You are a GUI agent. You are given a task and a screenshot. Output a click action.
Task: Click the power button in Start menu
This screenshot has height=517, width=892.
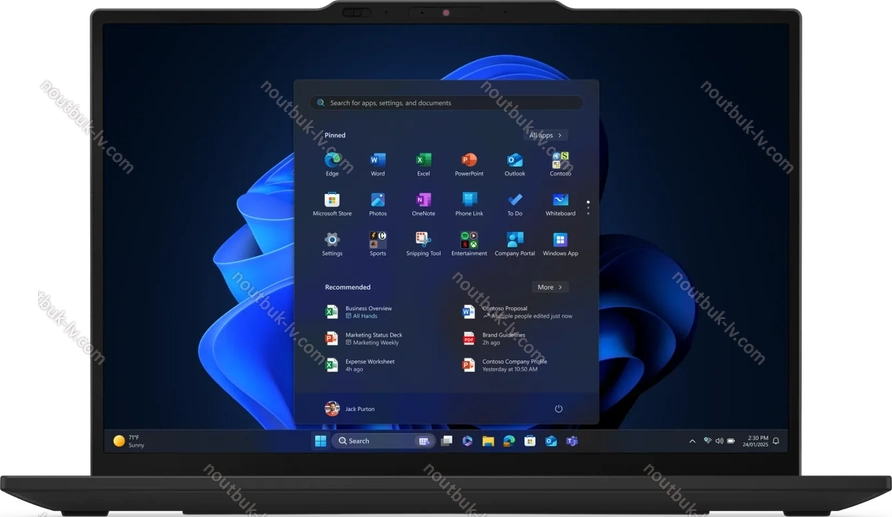558,409
